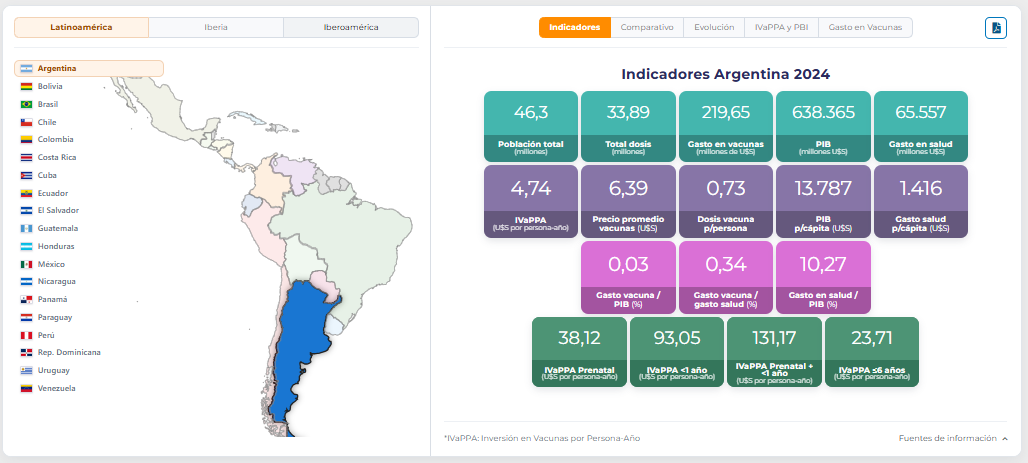The height and width of the screenshot is (463, 1028).
Task: Click the México flag icon
Action: (26, 264)
